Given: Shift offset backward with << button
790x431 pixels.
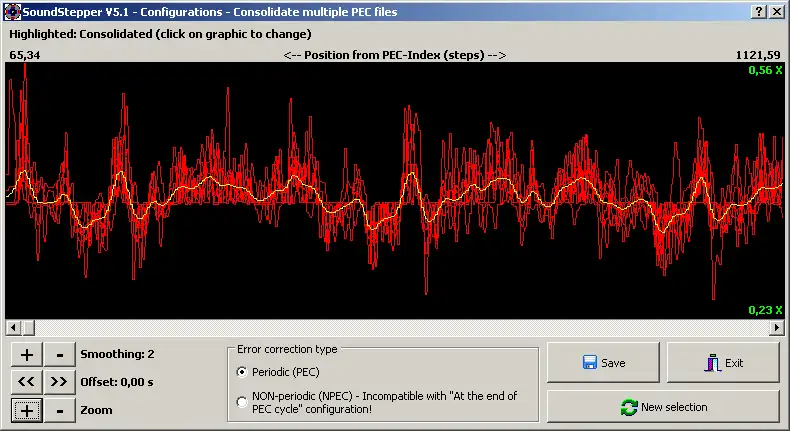Looking at the screenshot, I should pyautogui.click(x=27, y=382).
